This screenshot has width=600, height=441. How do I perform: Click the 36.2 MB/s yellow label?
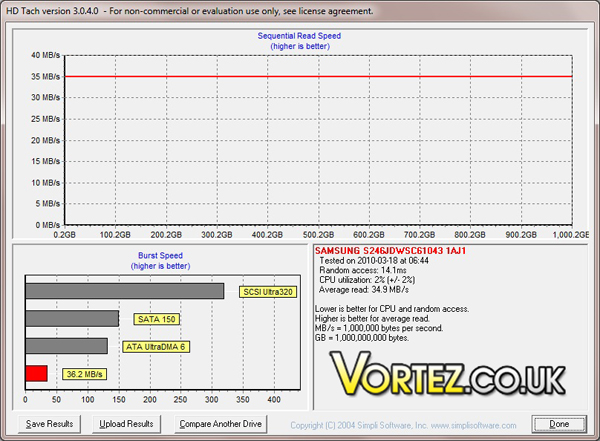[85, 374]
